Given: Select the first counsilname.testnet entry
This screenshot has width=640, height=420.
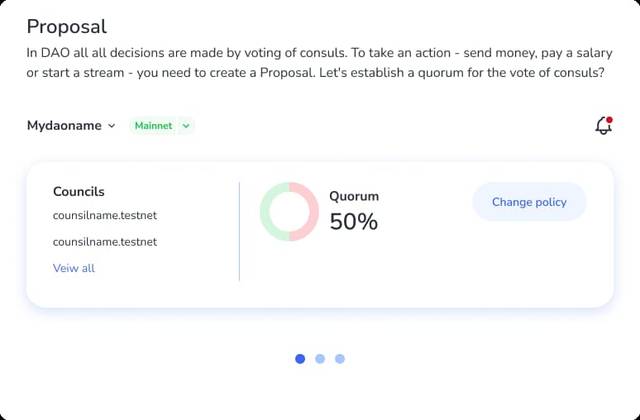Looking at the screenshot, I should point(105,215).
